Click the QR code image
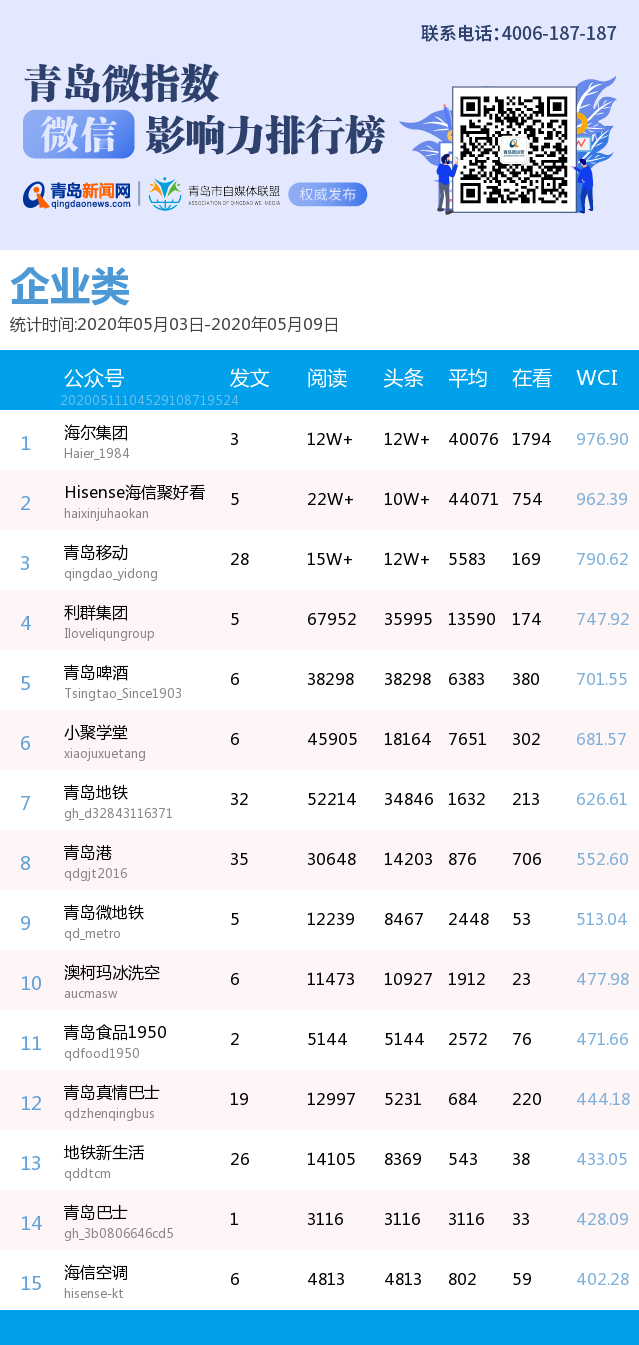 point(514,148)
